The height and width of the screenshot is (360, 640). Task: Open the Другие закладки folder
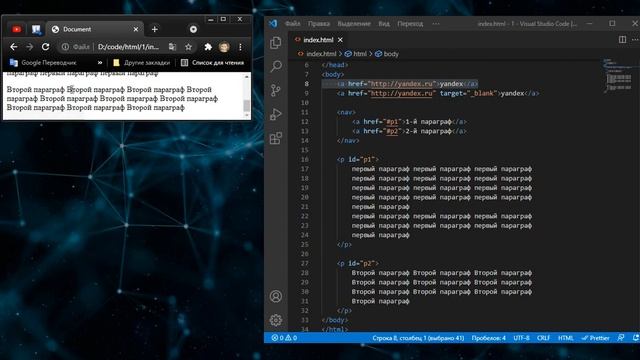(x=141, y=62)
